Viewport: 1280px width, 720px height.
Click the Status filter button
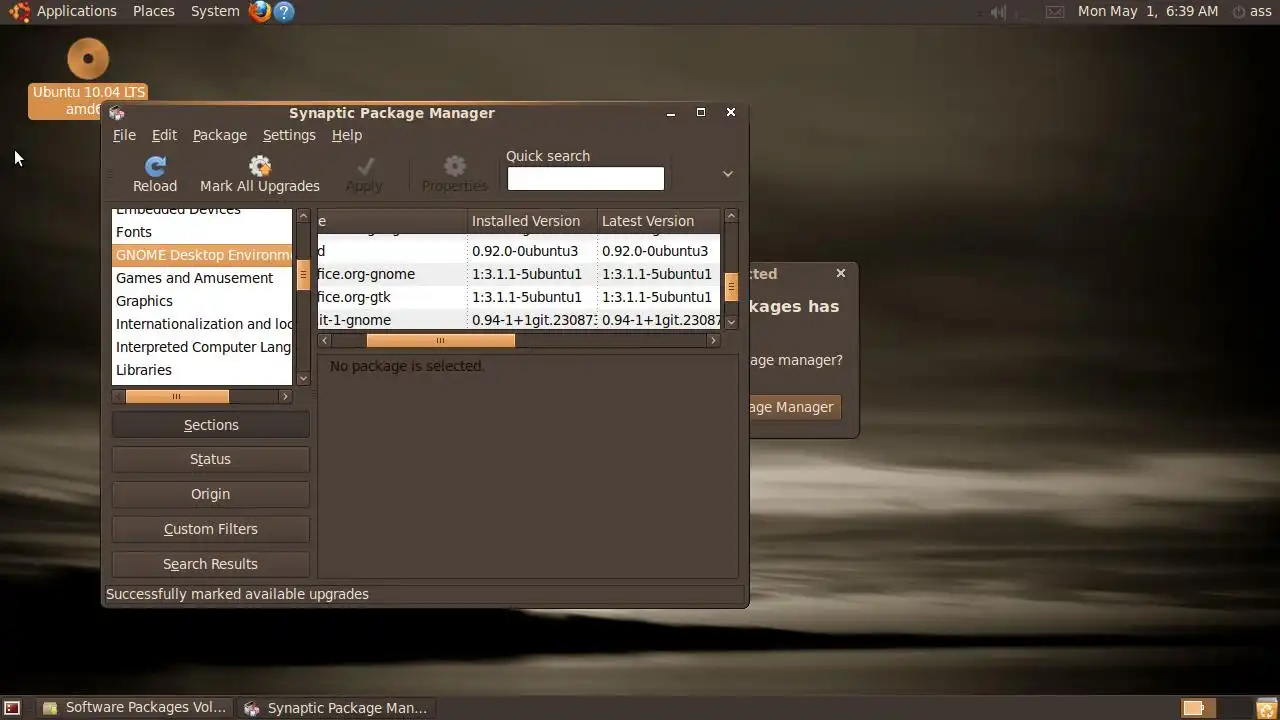pos(210,459)
